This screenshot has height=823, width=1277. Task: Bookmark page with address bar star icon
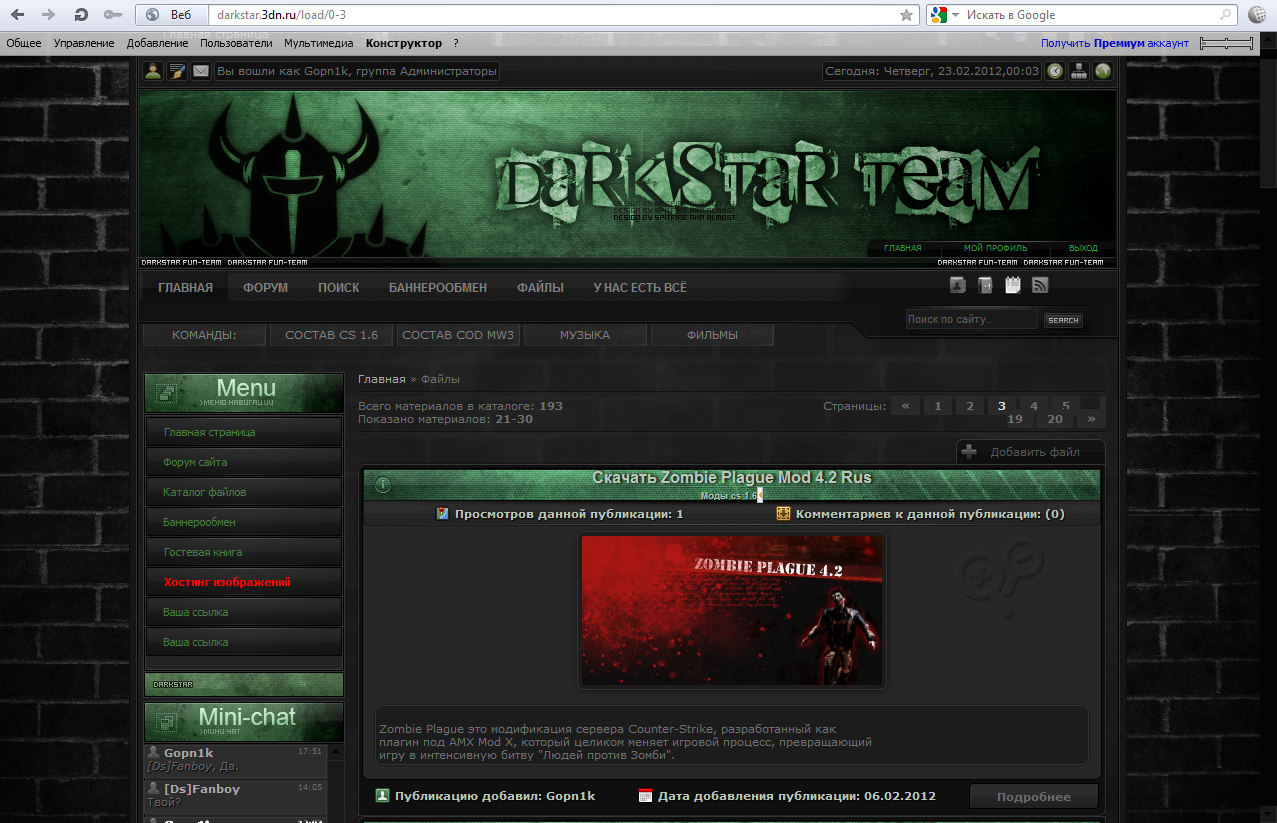(x=906, y=15)
